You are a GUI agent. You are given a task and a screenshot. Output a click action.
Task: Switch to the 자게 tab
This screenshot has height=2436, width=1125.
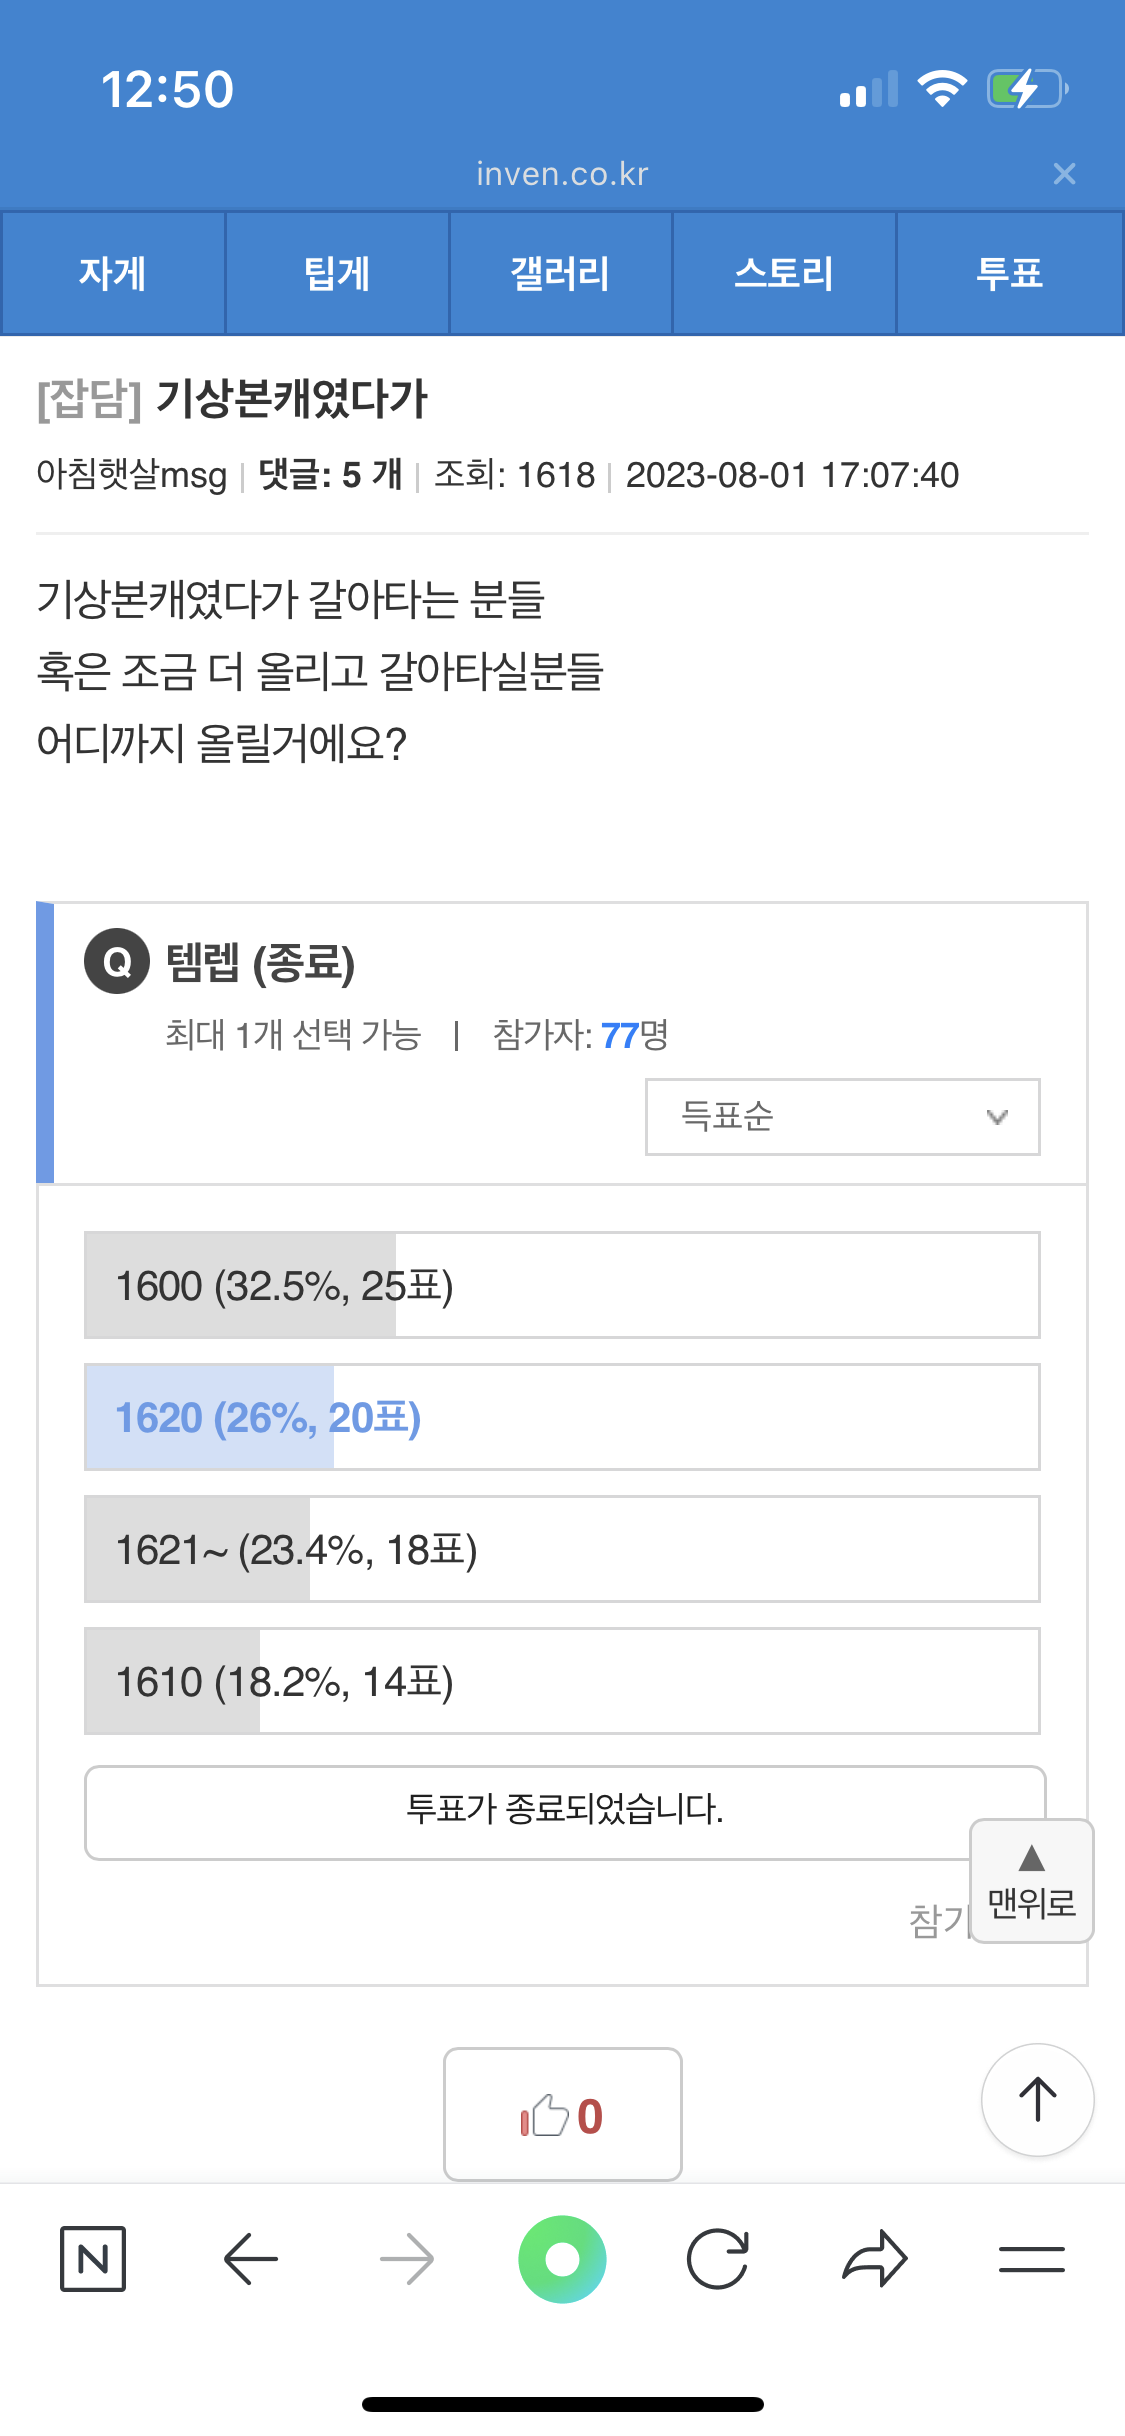pos(113,273)
